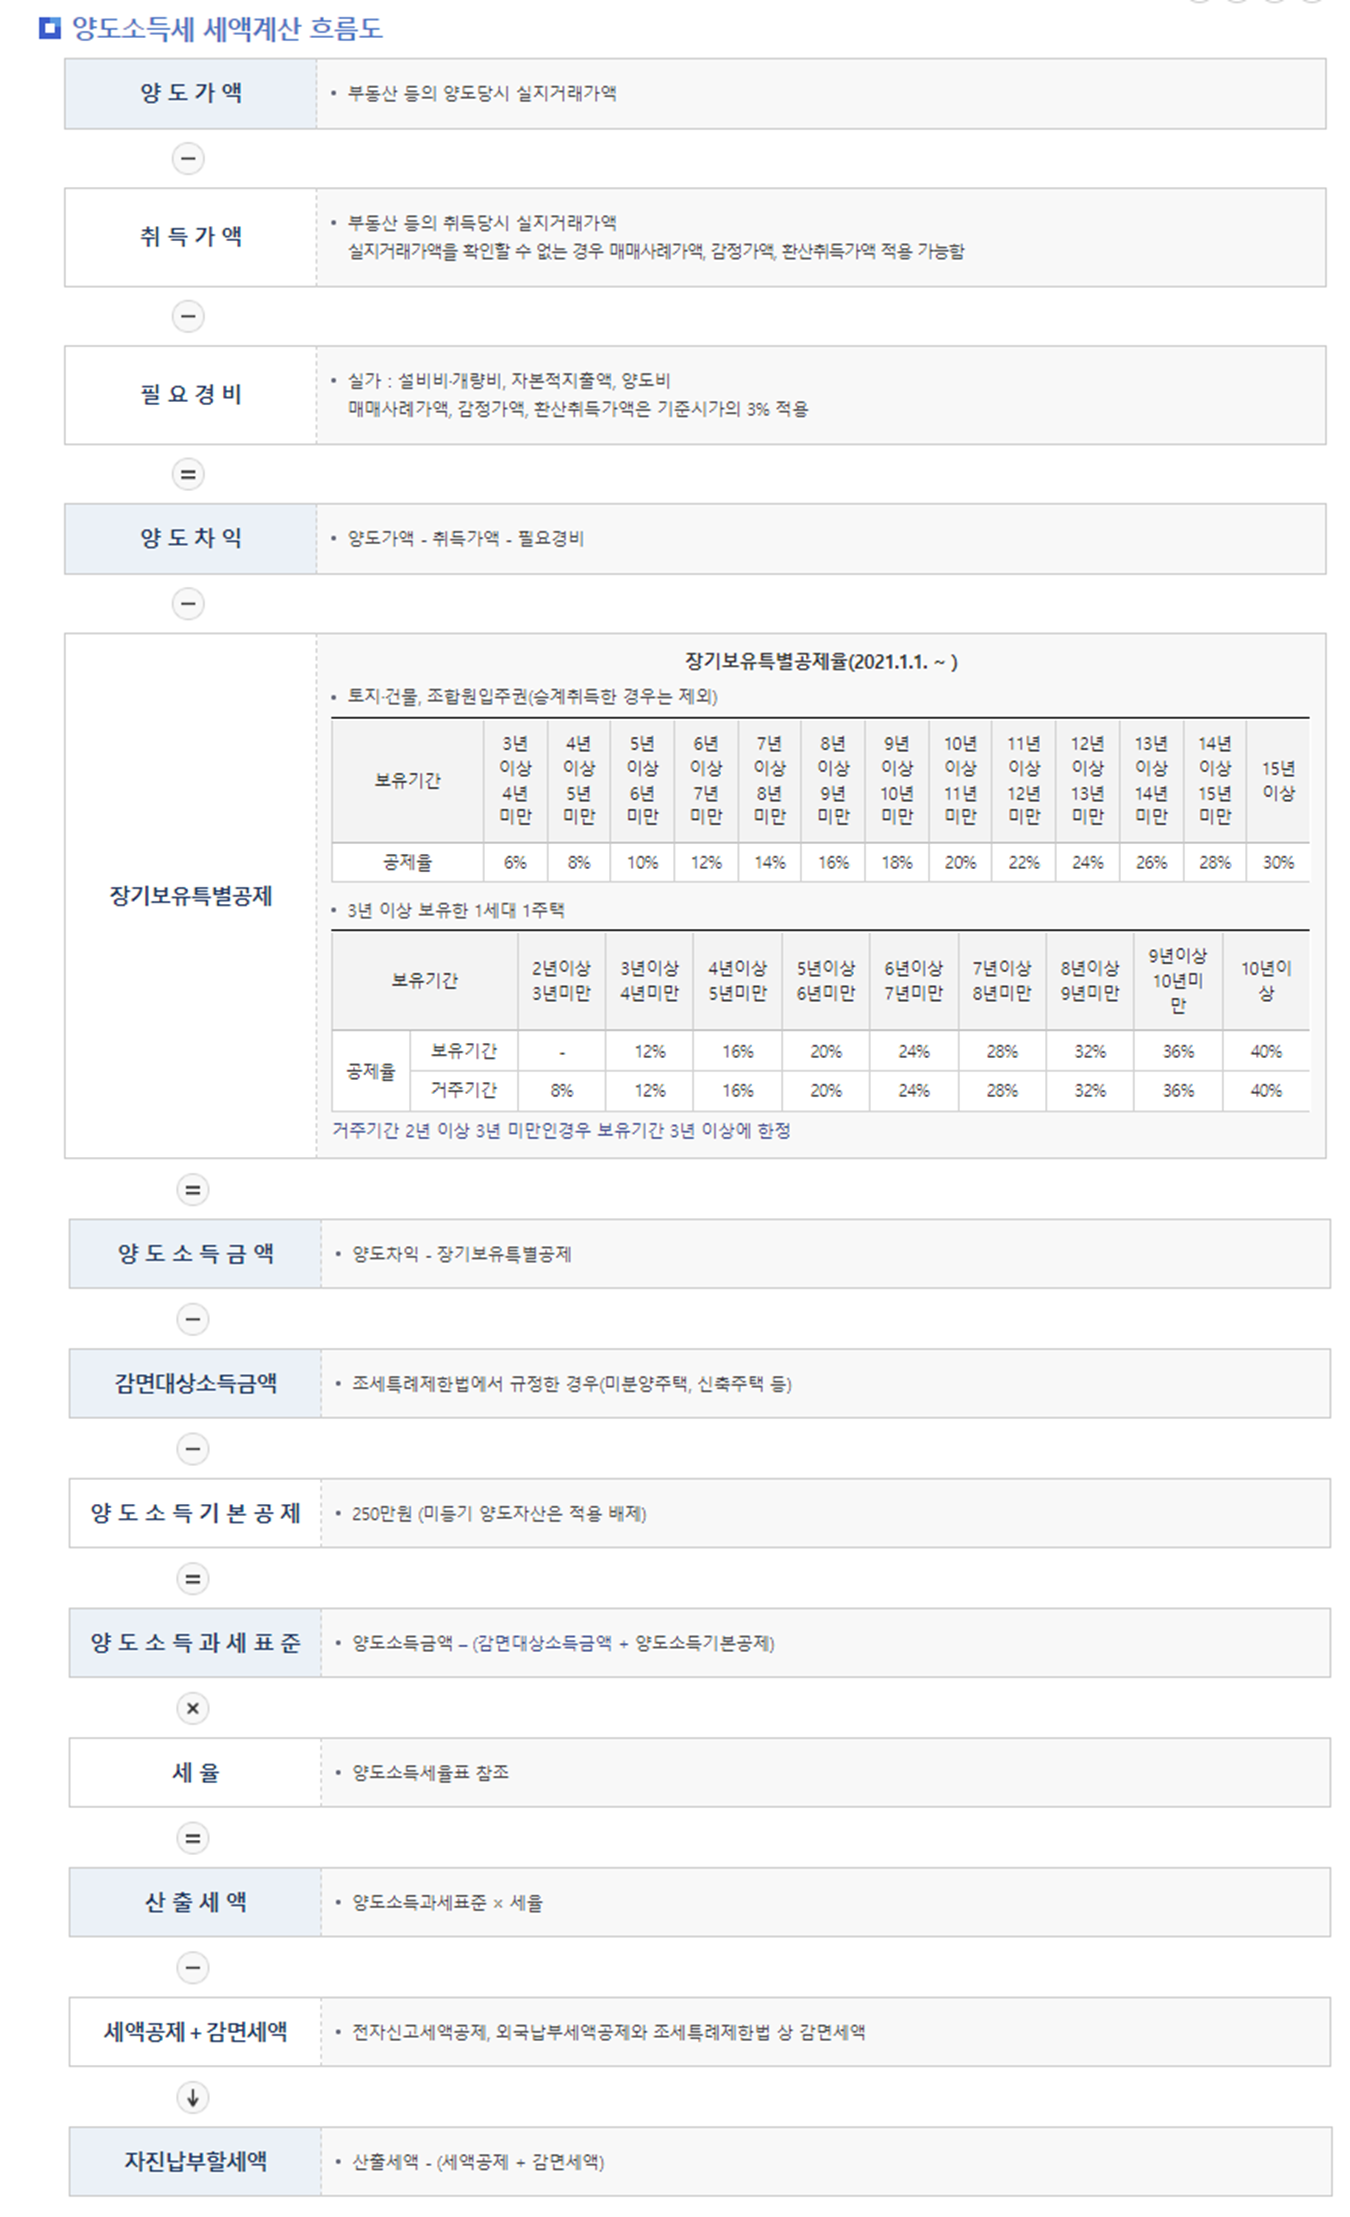Image resolution: width=1350 pixels, height=2217 pixels.
Task: Click the text 부동산 등의 취득당시 실지거래가액
Action: (x=482, y=222)
